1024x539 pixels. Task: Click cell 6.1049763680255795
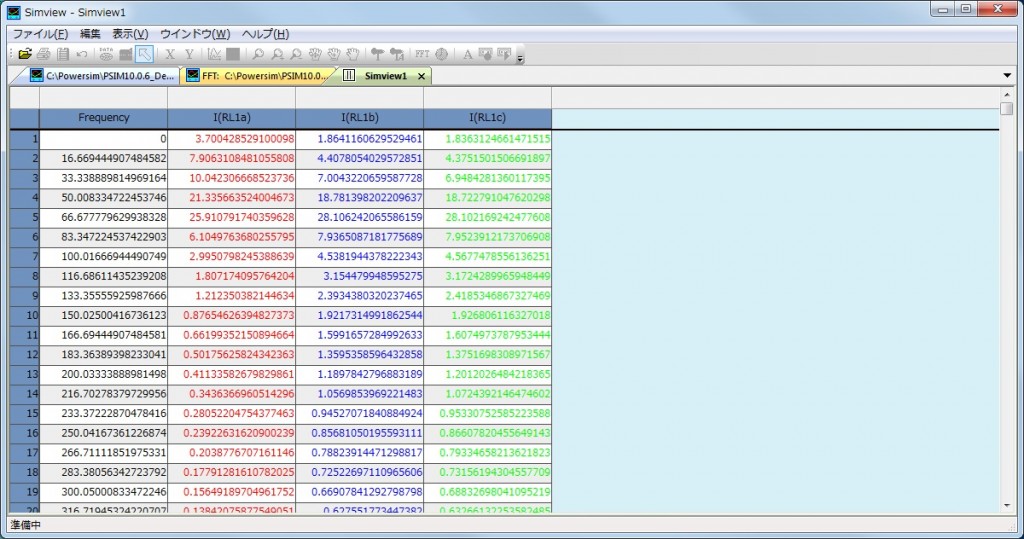click(231, 237)
